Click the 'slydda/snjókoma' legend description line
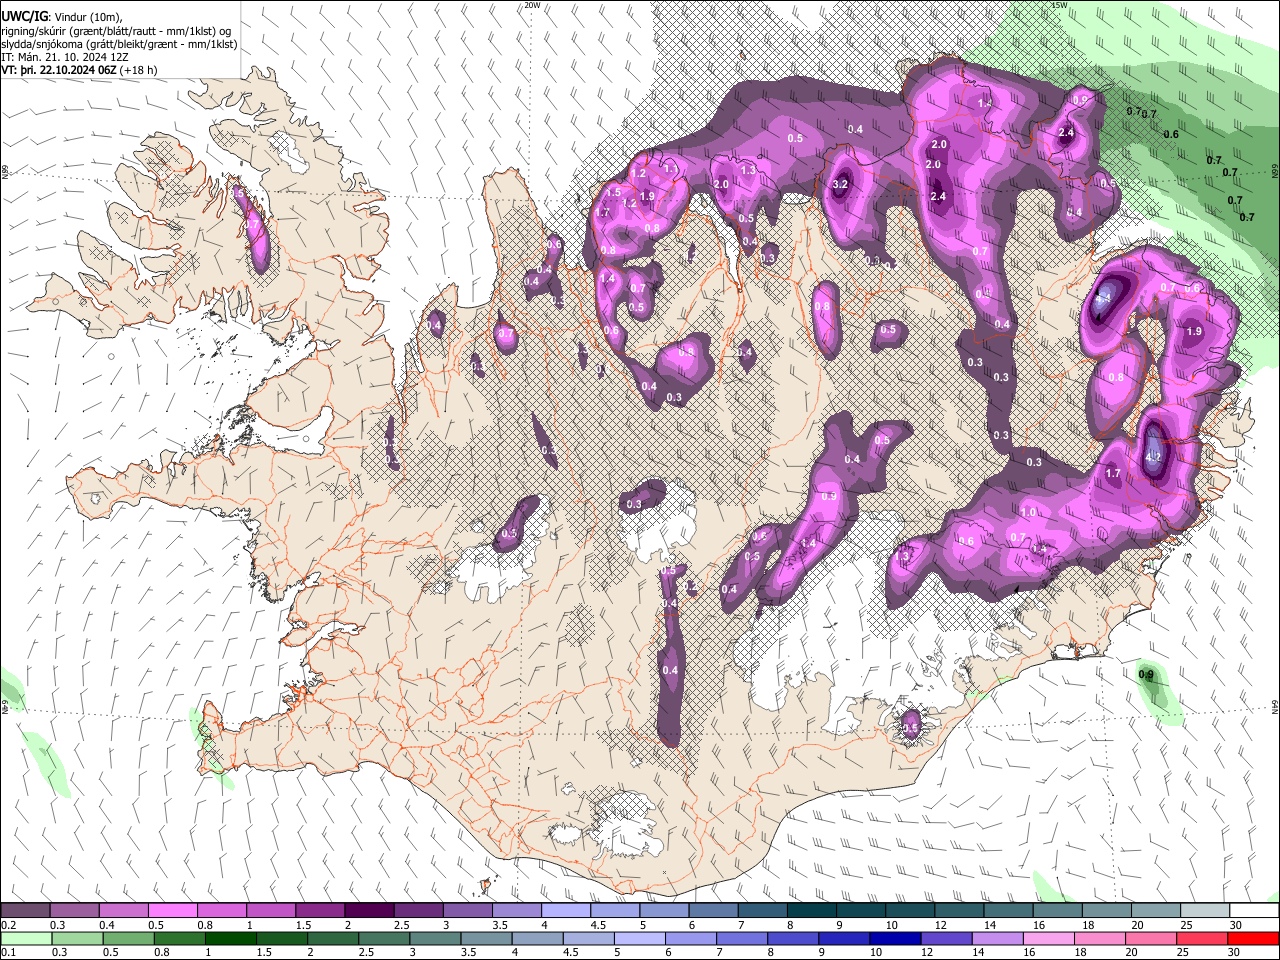 119,44
